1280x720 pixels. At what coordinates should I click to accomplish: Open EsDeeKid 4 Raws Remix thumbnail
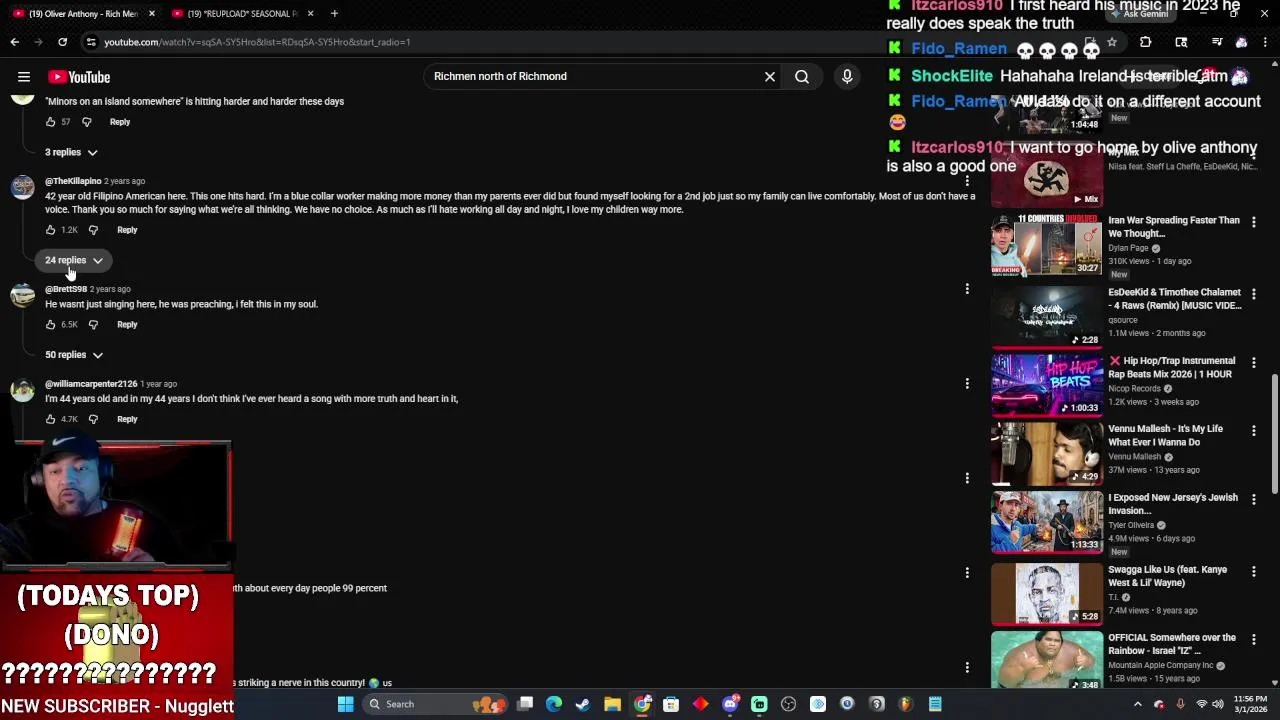[1046, 316]
